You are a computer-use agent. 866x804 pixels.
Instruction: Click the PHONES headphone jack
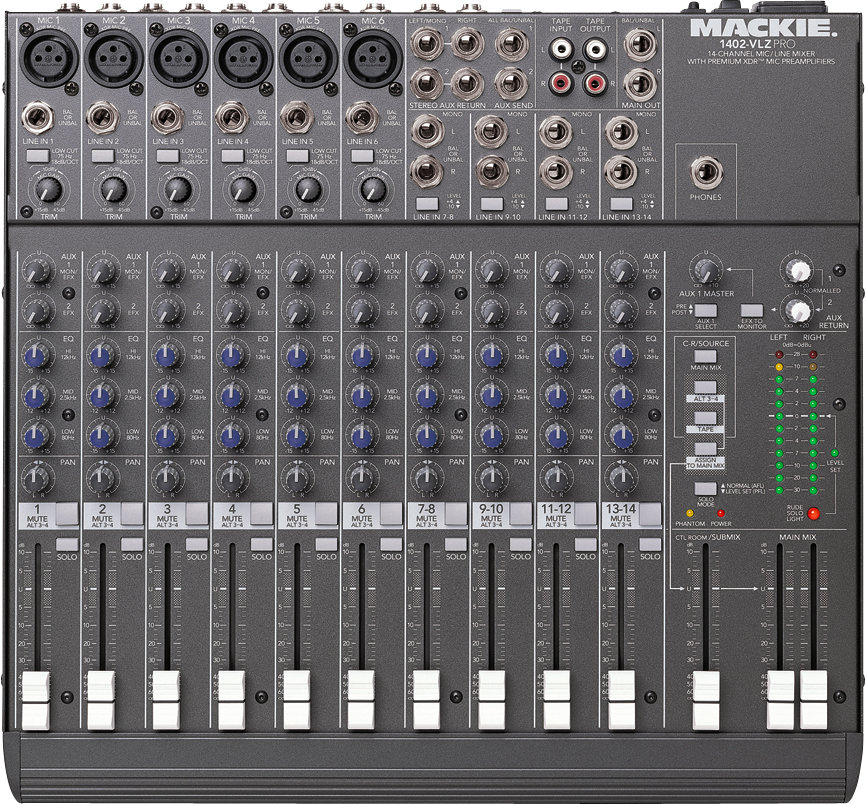click(x=706, y=172)
